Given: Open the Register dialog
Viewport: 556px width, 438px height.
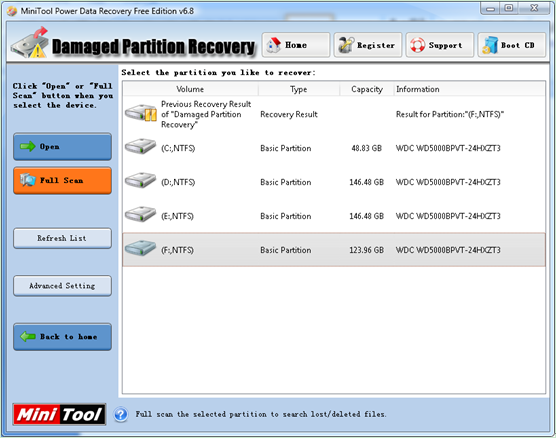Looking at the screenshot, I should coord(368,45).
